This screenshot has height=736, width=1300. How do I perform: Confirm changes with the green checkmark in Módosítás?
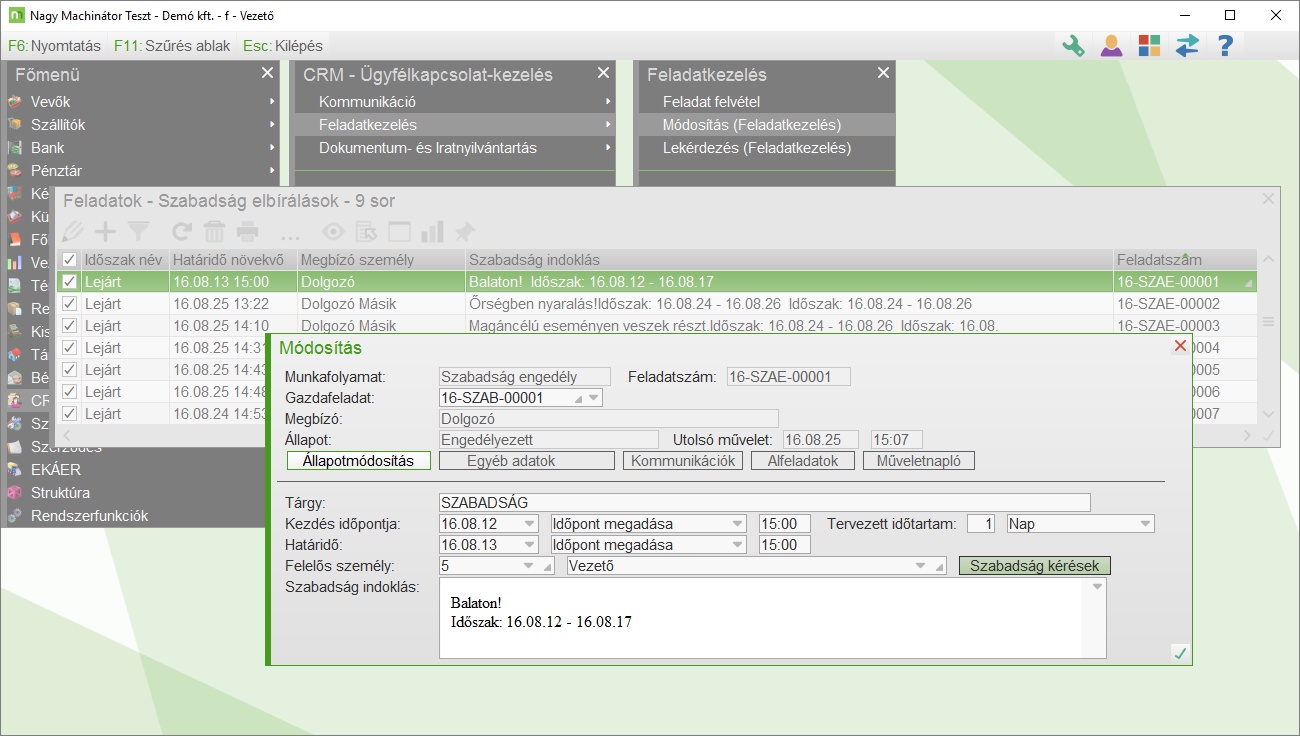pyautogui.click(x=1180, y=653)
